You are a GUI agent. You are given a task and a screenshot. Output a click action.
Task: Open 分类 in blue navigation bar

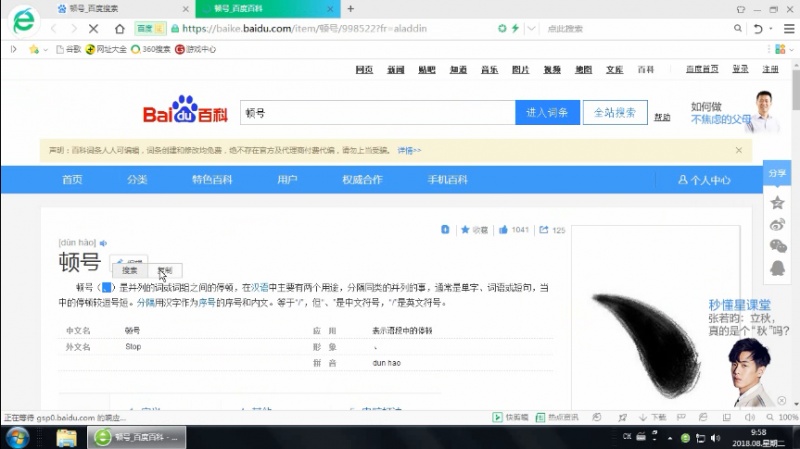click(137, 180)
